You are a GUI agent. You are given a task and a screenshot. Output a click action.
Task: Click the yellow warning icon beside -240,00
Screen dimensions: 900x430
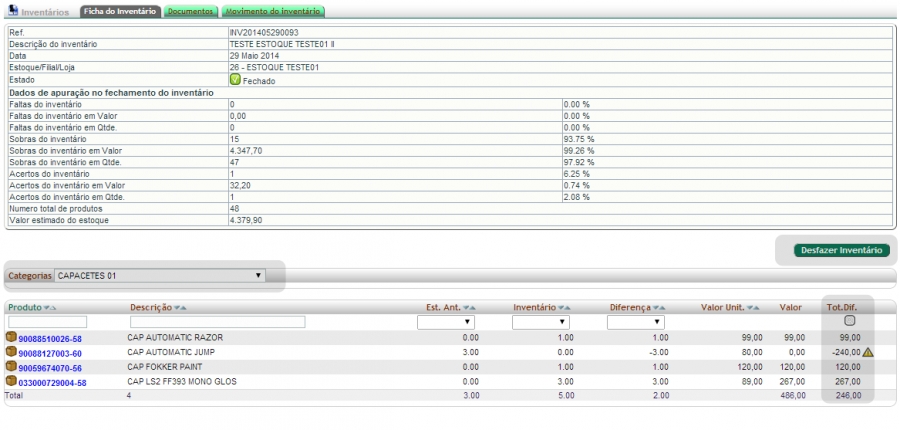[x=868, y=352]
